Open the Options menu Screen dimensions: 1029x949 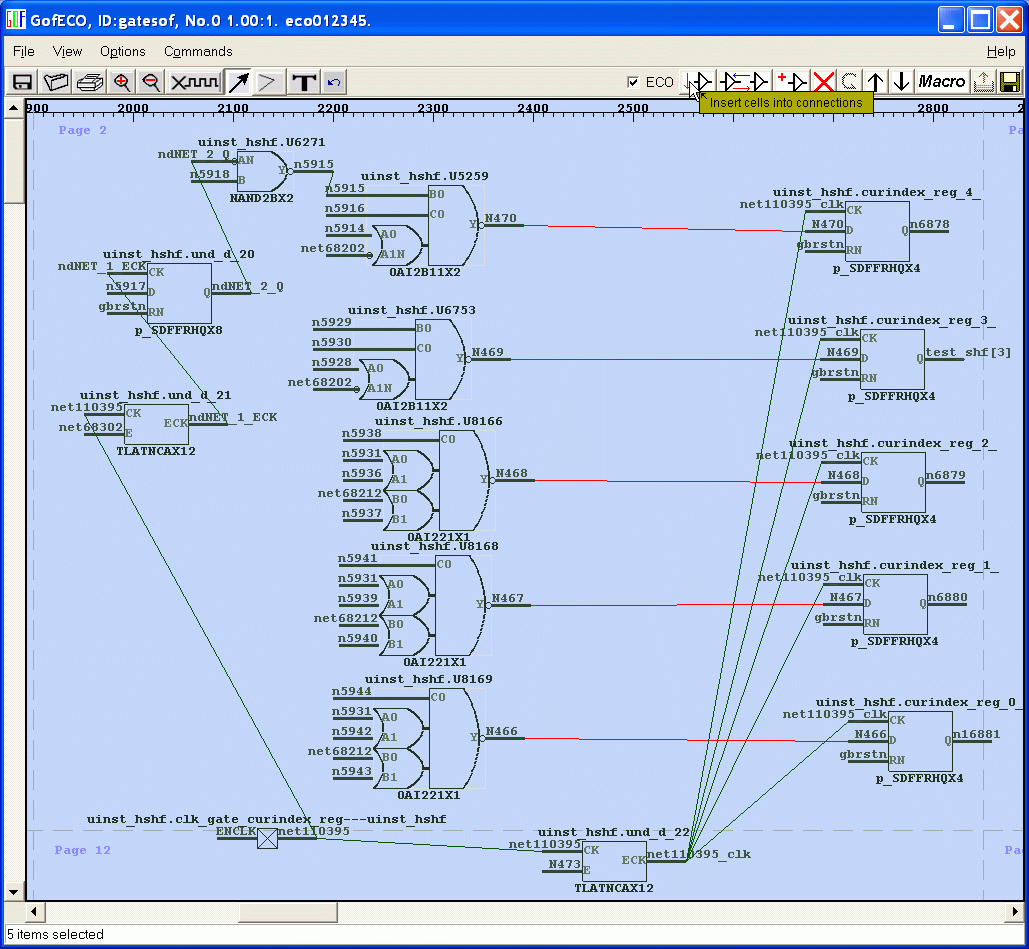[122, 51]
